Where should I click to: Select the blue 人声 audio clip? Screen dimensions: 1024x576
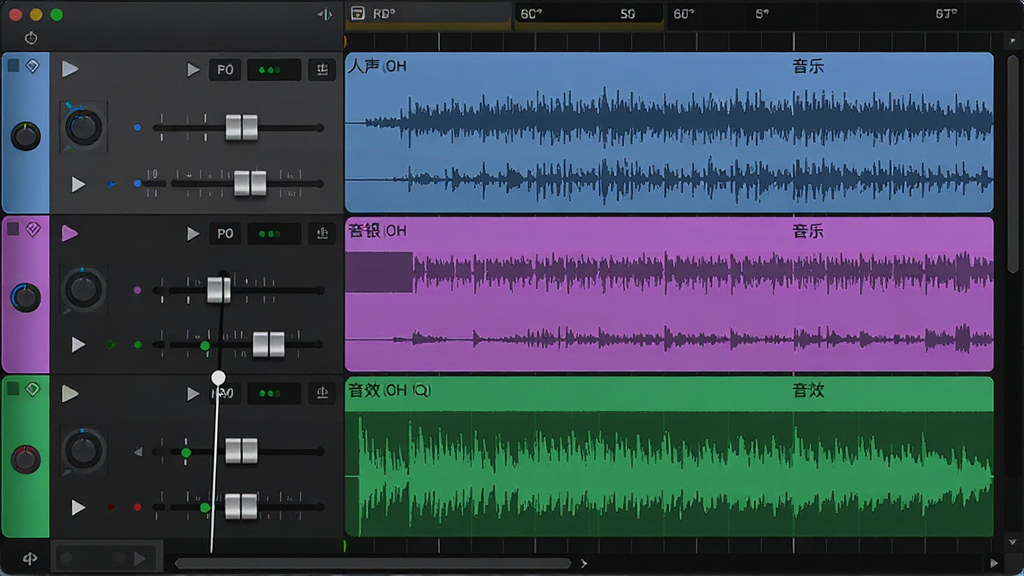coord(669,133)
